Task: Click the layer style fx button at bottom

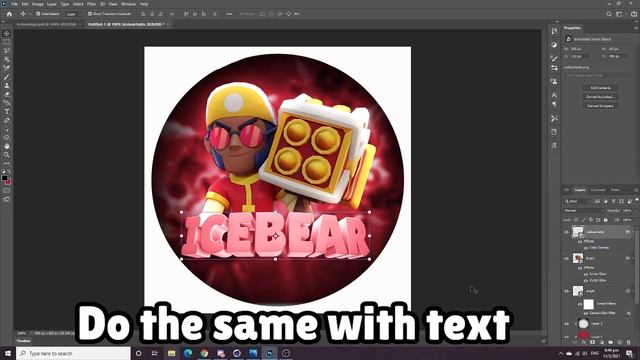Action: point(583,342)
